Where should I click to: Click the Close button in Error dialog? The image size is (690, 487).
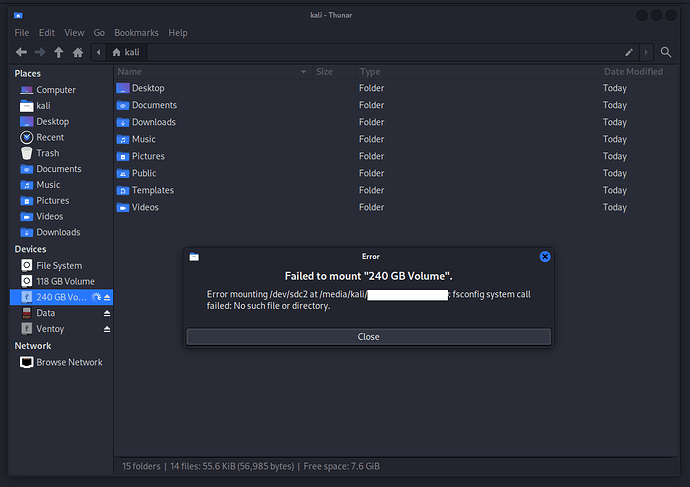pos(368,337)
